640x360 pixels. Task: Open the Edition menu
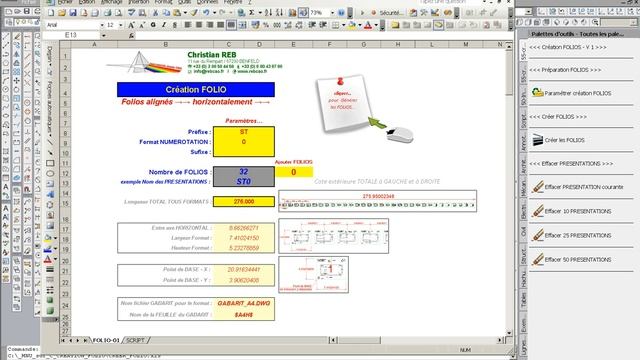(x=87, y=2)
